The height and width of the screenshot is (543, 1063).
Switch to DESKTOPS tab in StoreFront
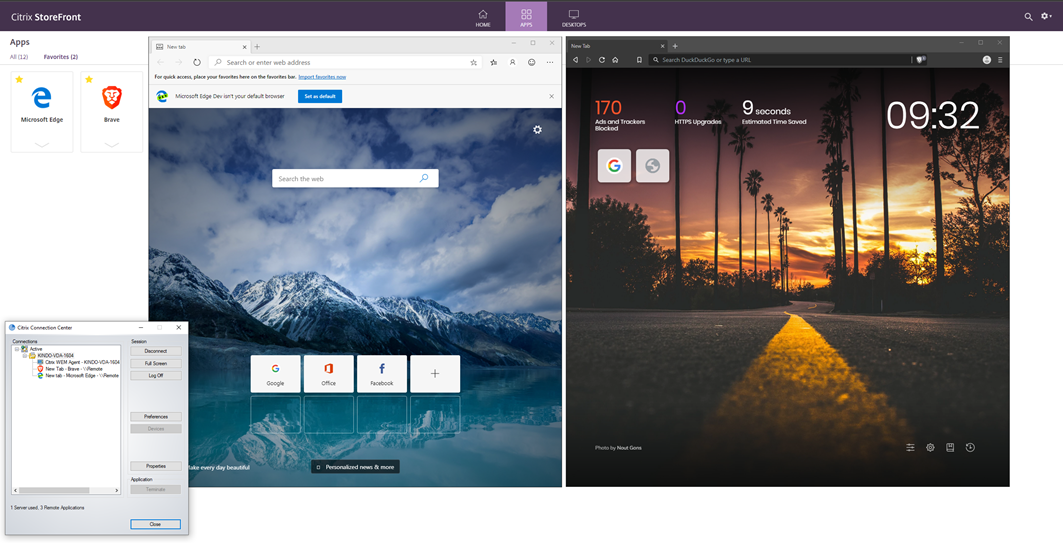[574, 18]
